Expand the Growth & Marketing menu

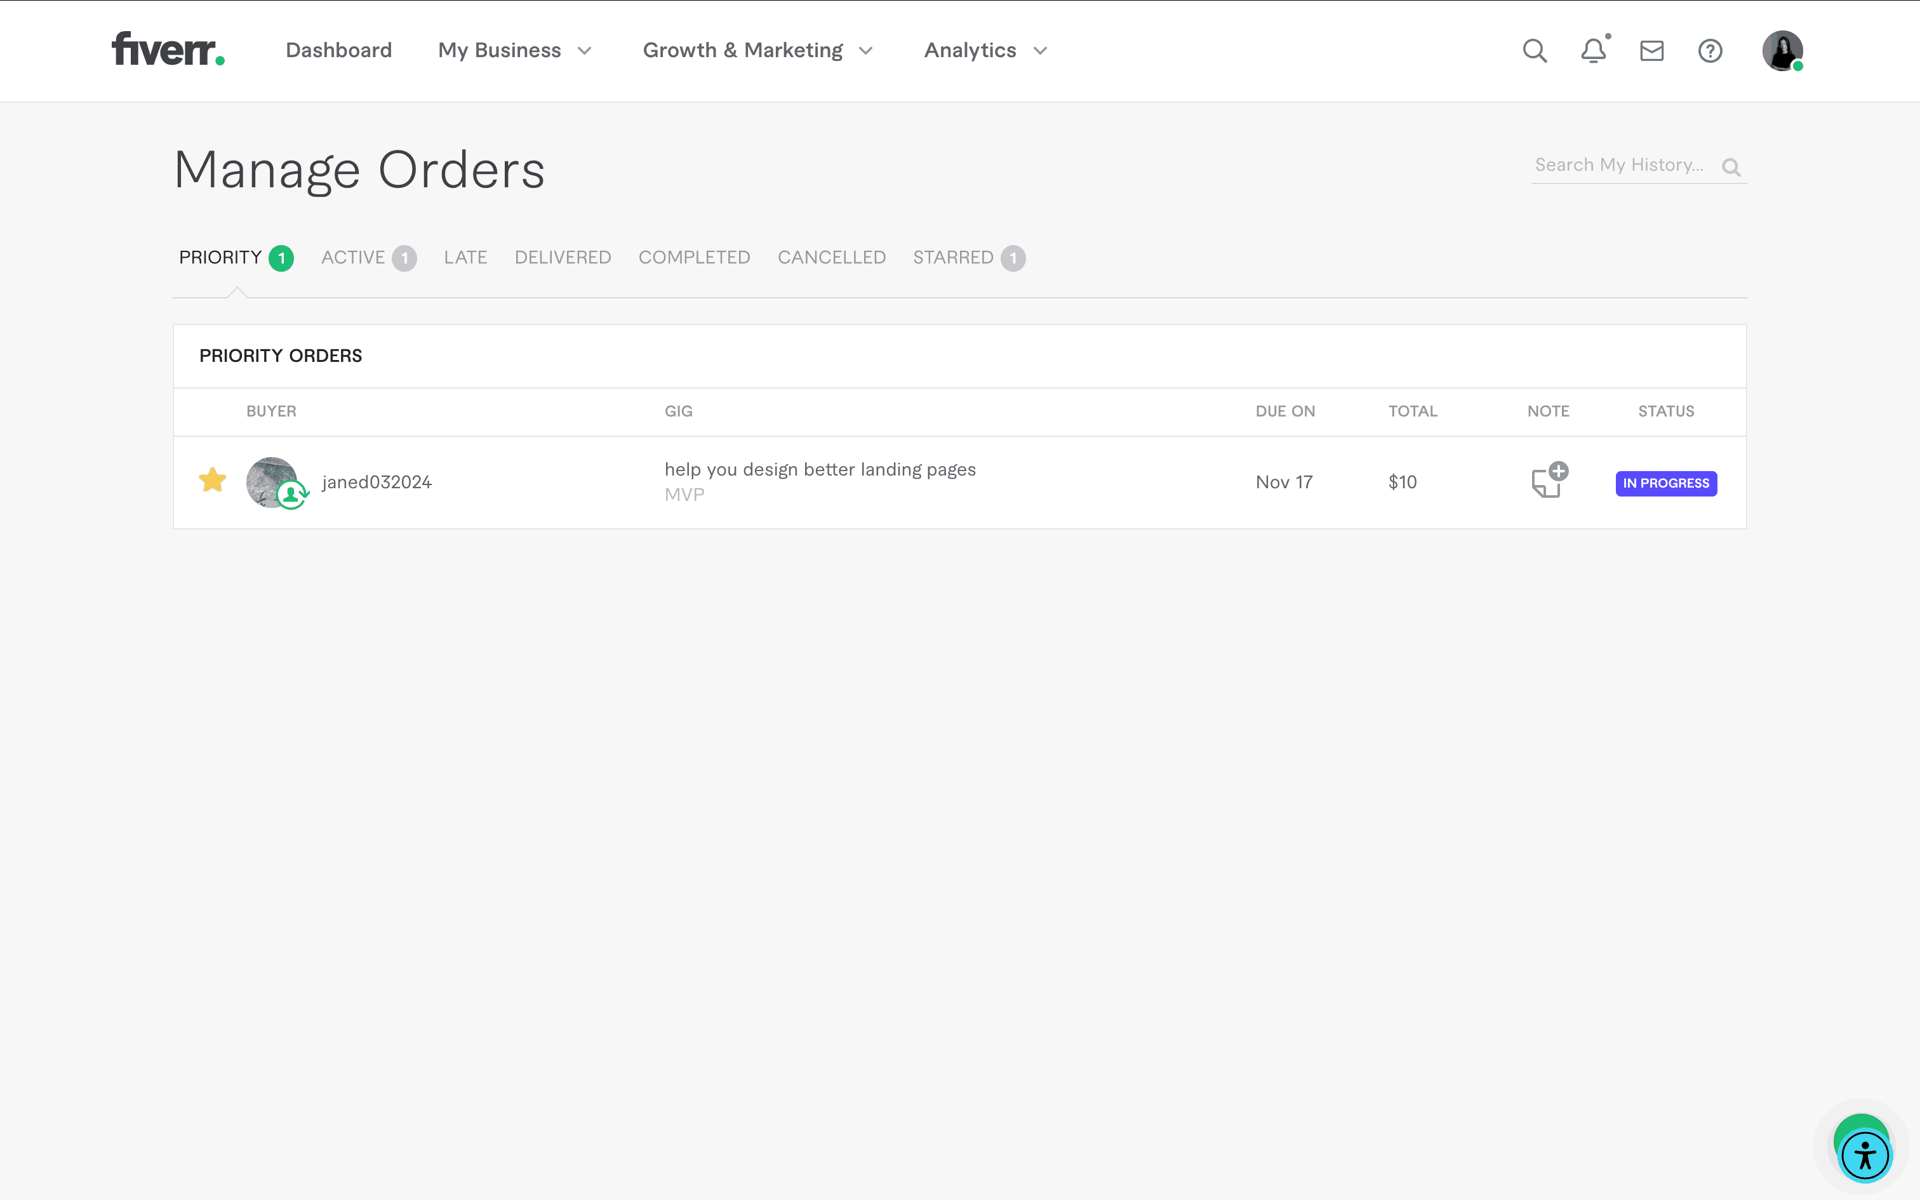coord(759,50)
